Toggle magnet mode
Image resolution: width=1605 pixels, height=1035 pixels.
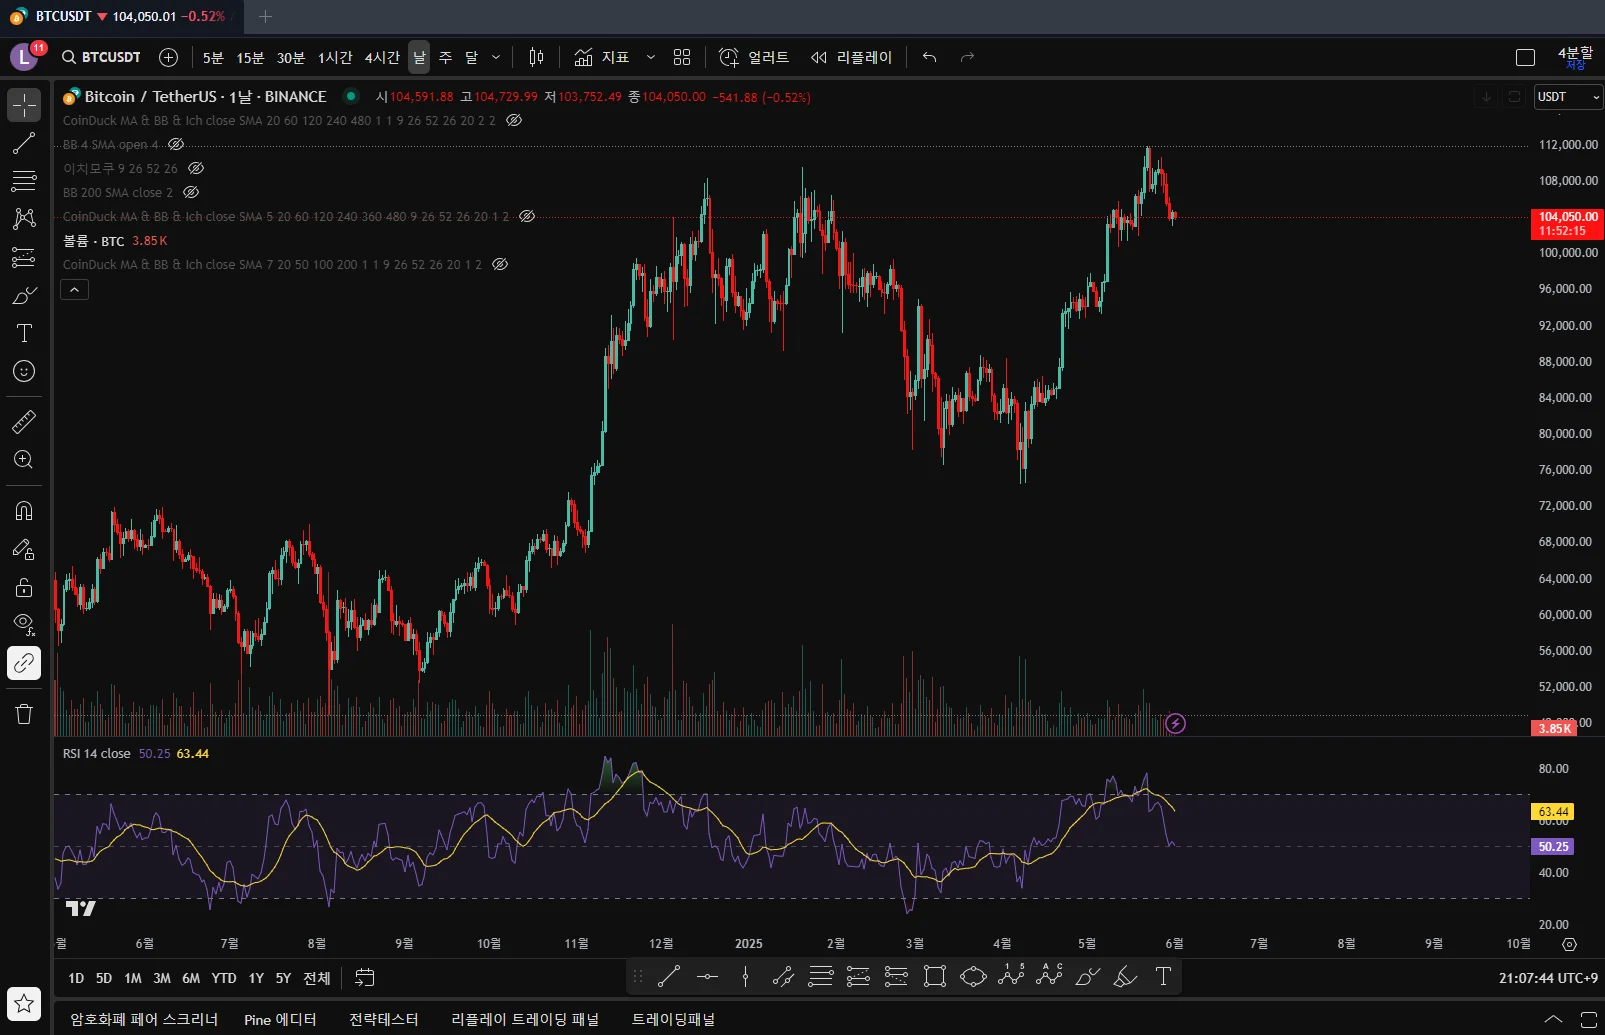tap(24, 511)
